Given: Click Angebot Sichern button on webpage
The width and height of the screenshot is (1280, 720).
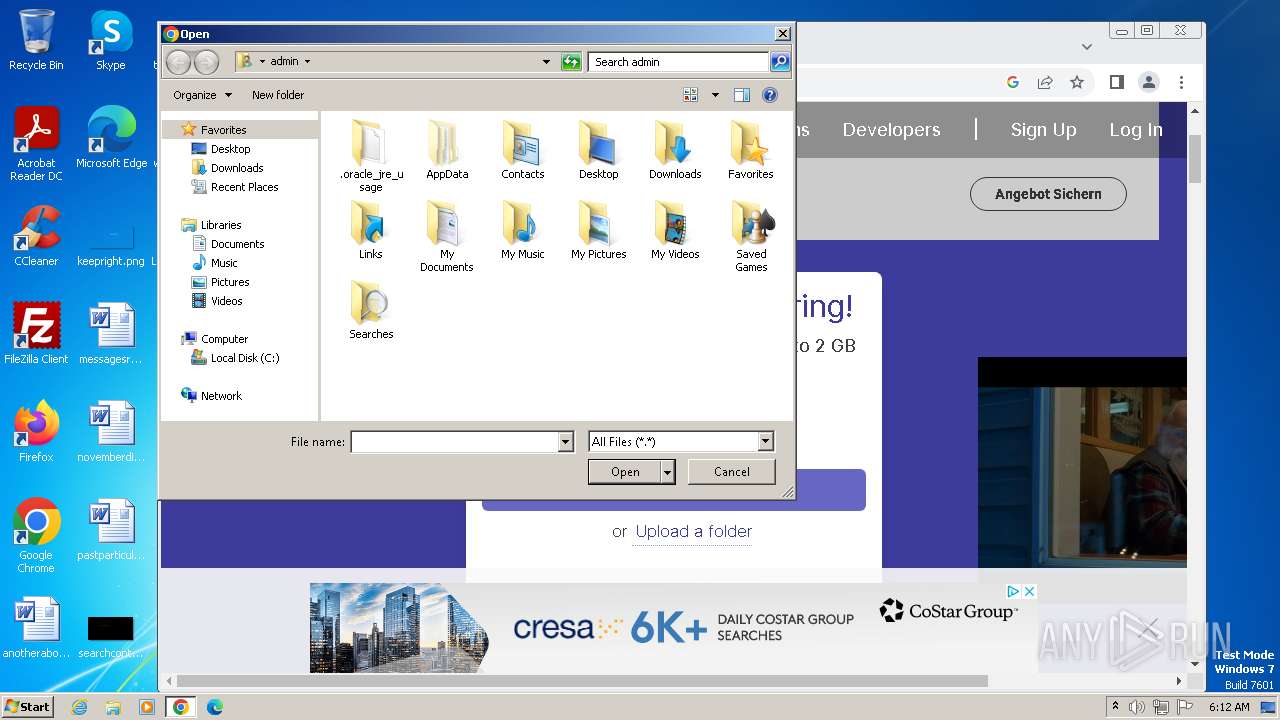Looking at the screenshot, I should click(x=1048, y=194).
